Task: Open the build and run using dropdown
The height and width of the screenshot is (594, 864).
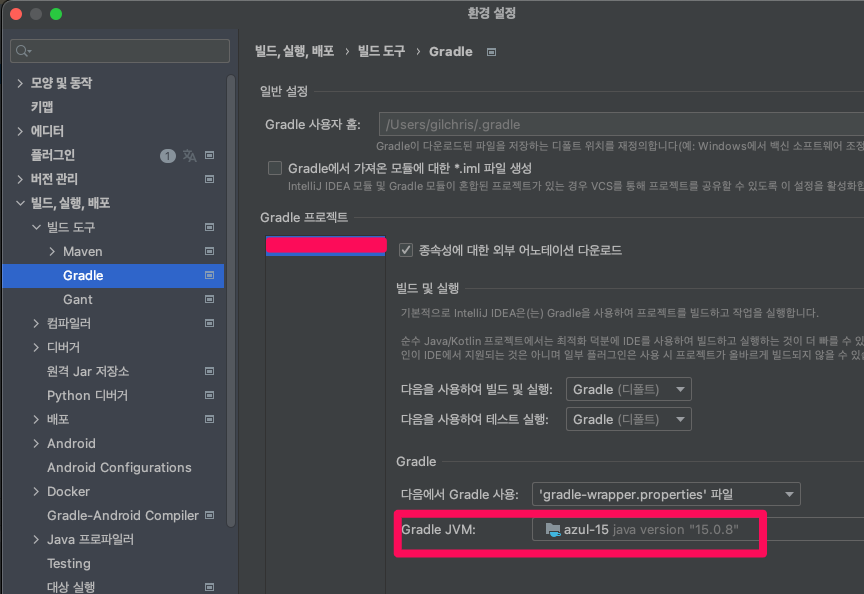Action: coord(629,390)
